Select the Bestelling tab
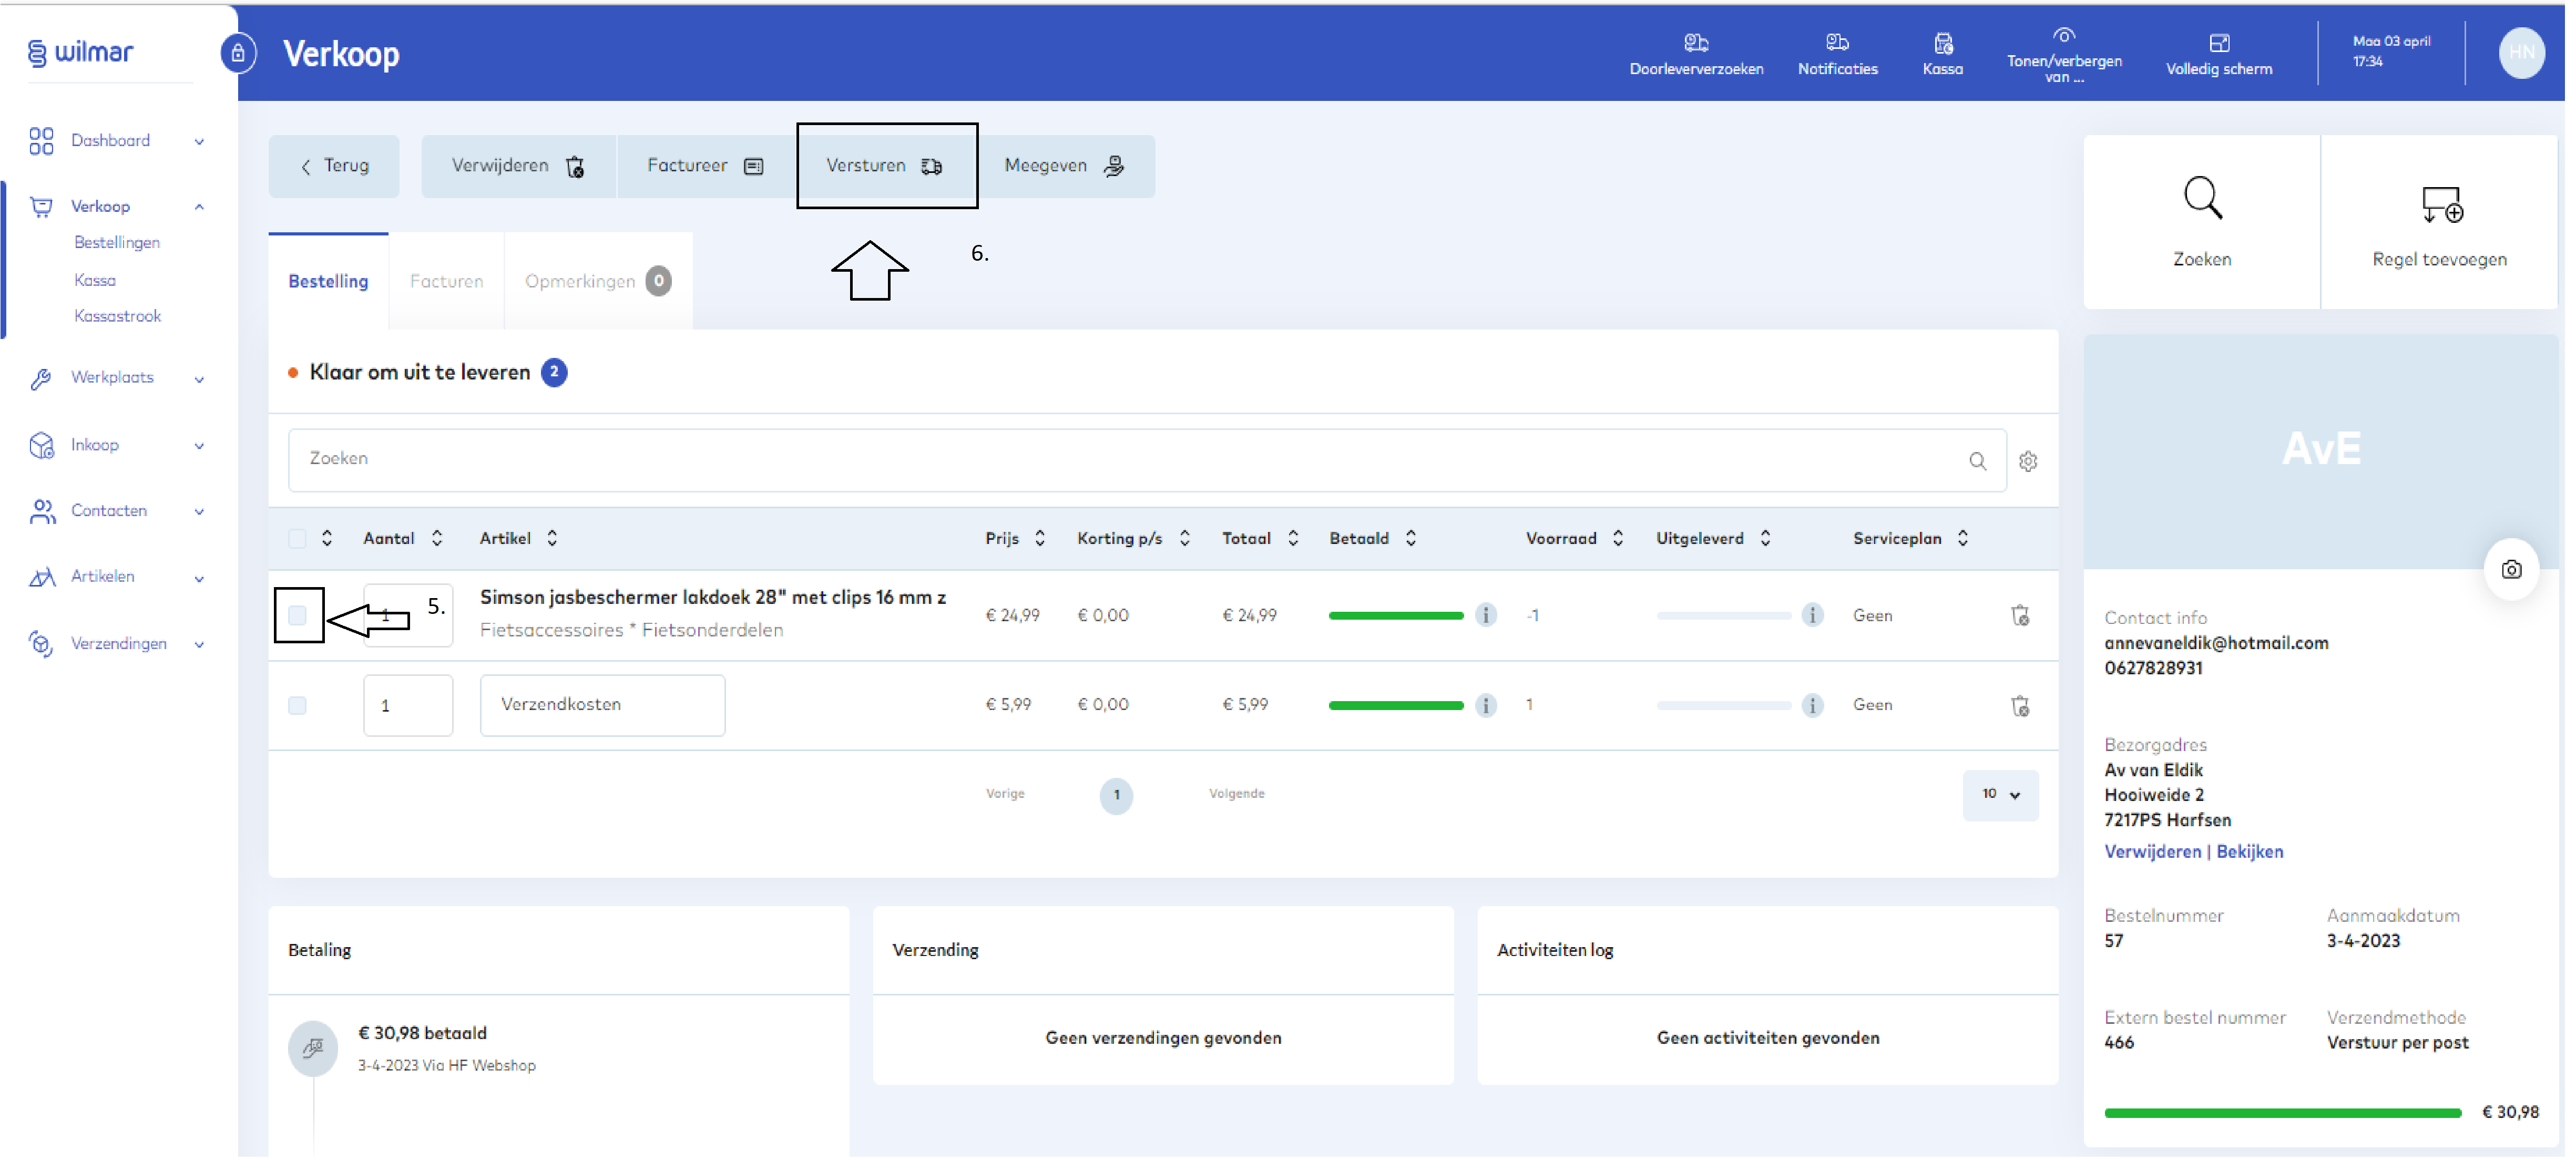The height and width of the screenshot is (1171, 2576). tap(330, 282)
